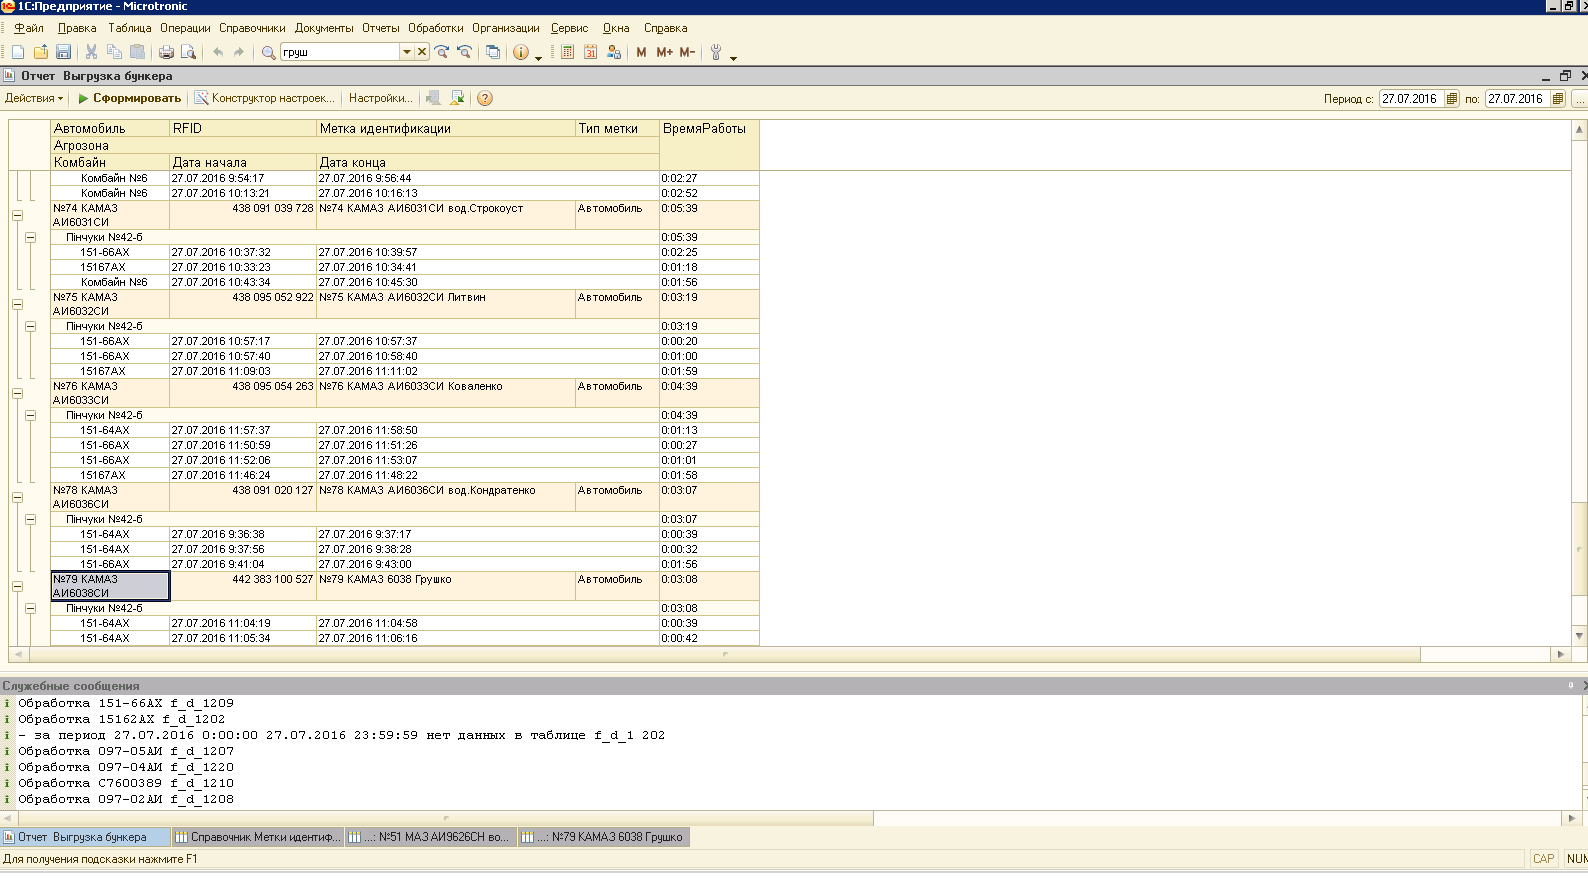Click the Save (floppy disk) toolbar icon
The image size is (1588, 886).
coord(63,52)
